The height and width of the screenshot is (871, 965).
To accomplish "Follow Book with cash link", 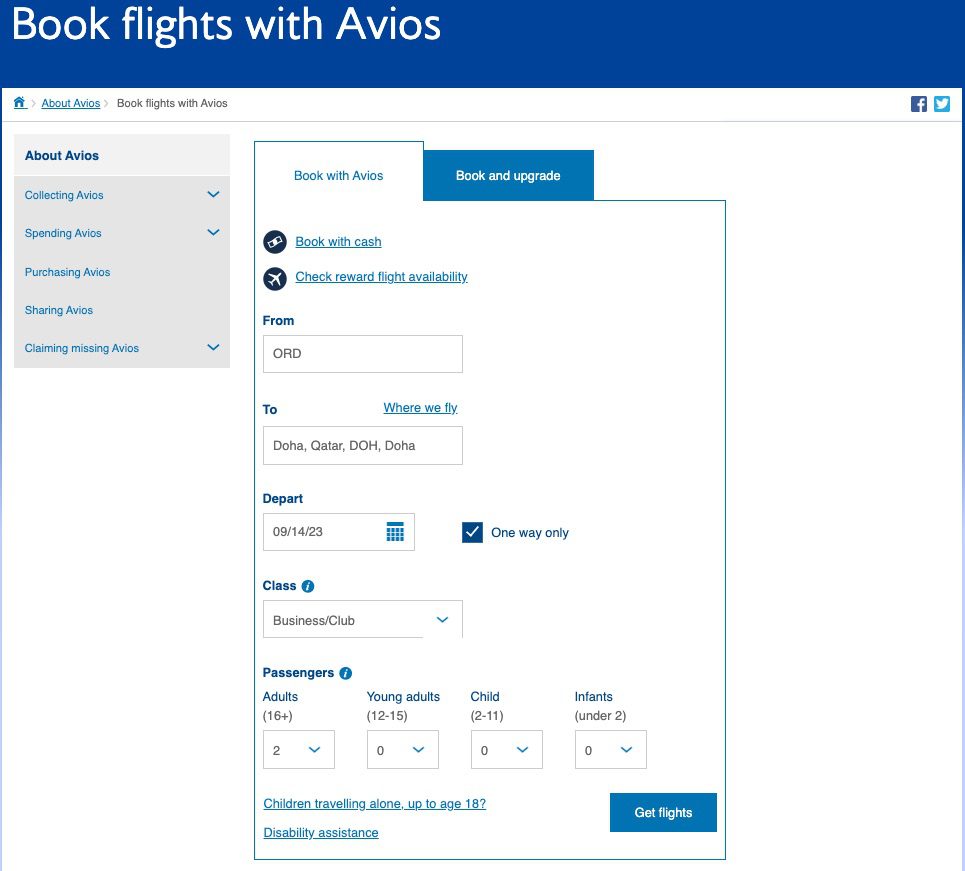I will pyautogui.click(x=338, y=242).
